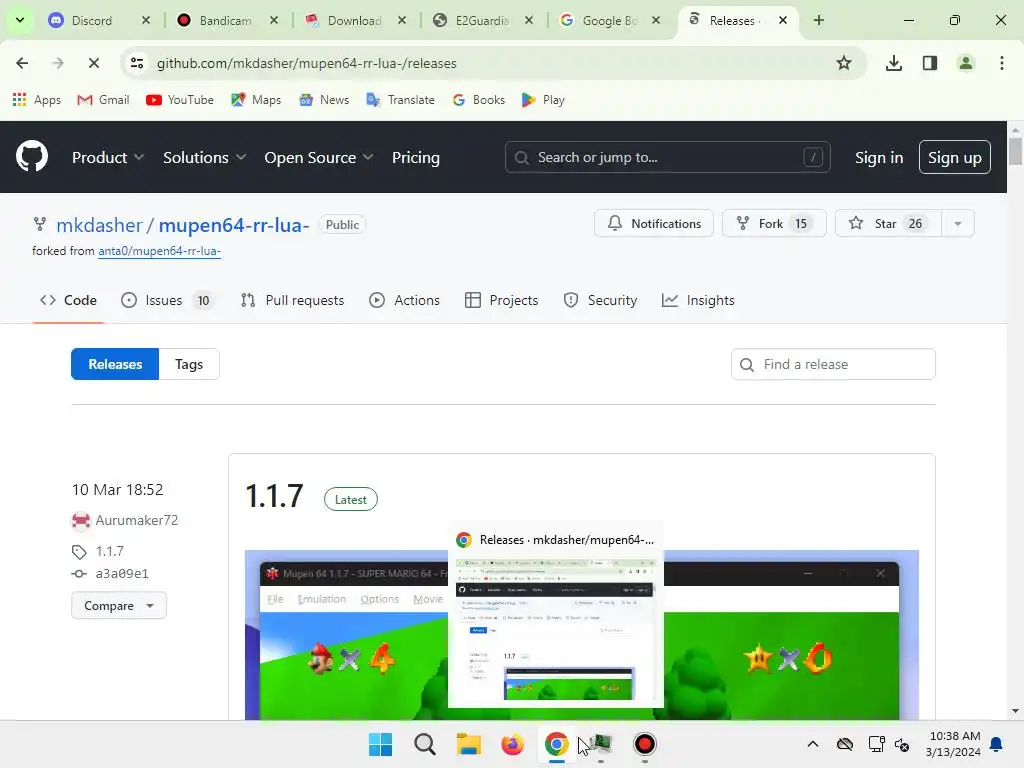Open the mkdasher user link
This screenshot has width=1024, height=768.
99,225
